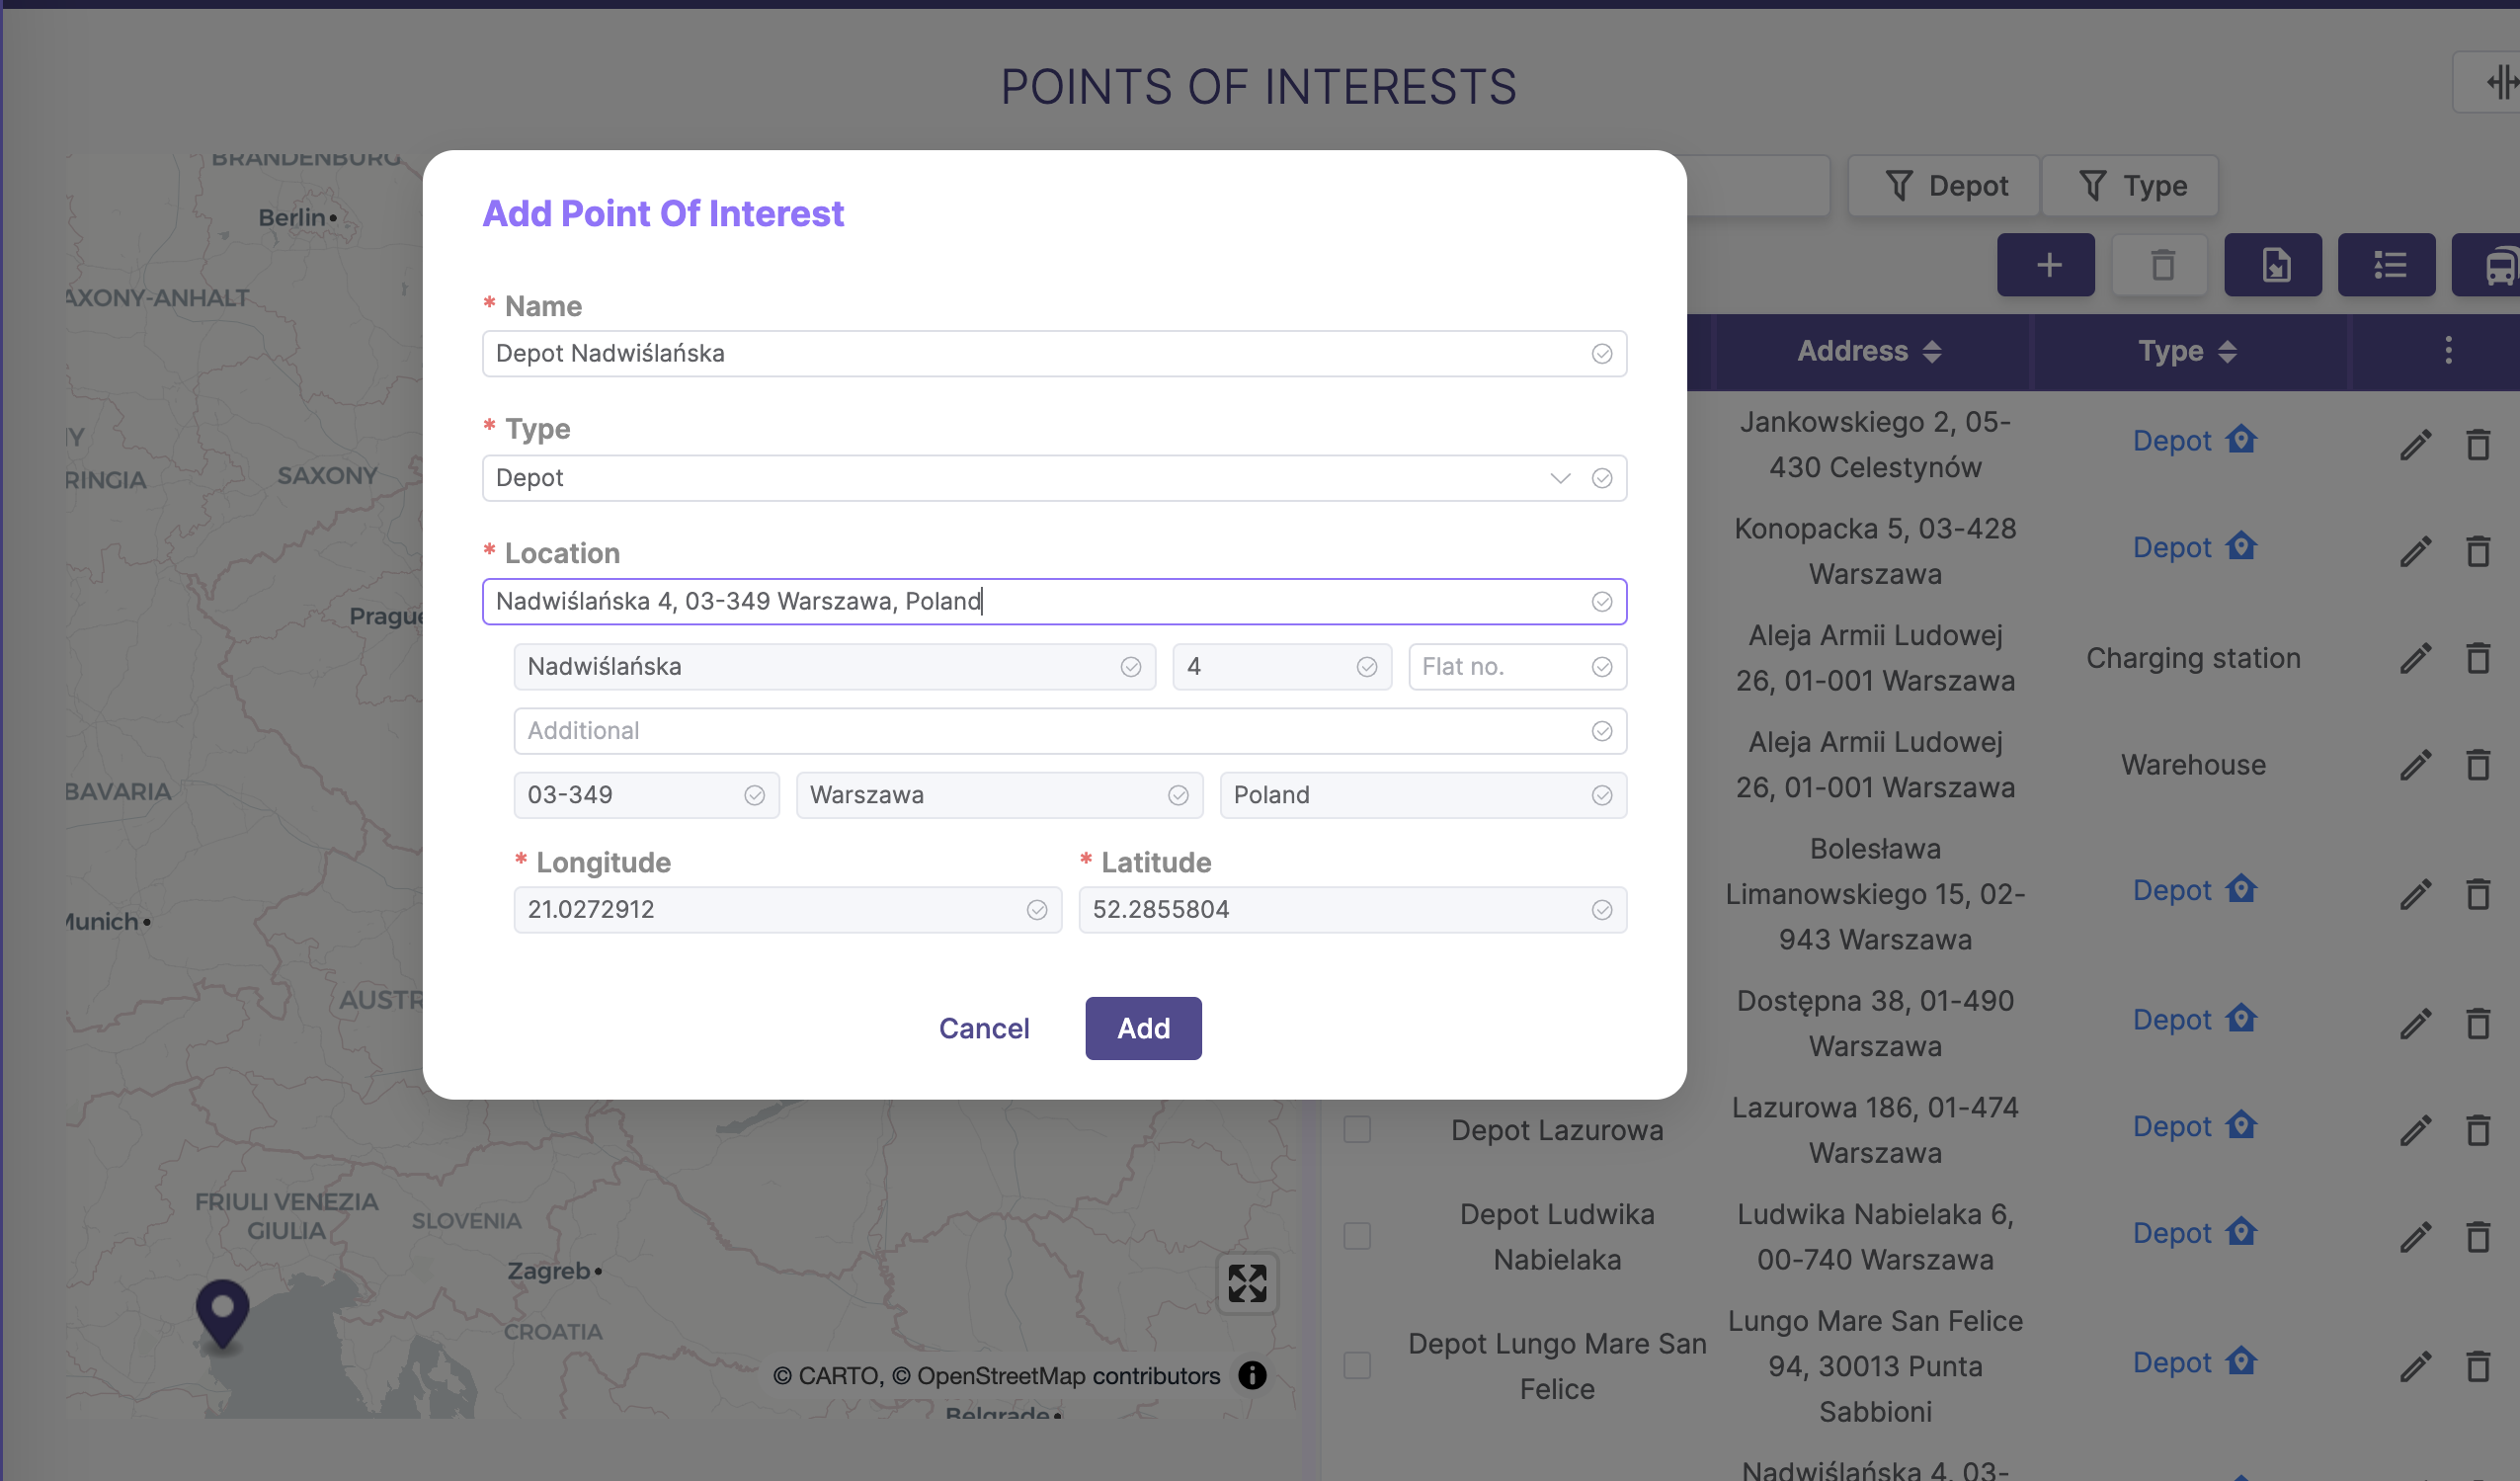Image resolution: width=2520 pixels, height=1481 pixels.
Task: Cancel the Add Point Of Interest dialog
Action: (x=983, y=1028)
